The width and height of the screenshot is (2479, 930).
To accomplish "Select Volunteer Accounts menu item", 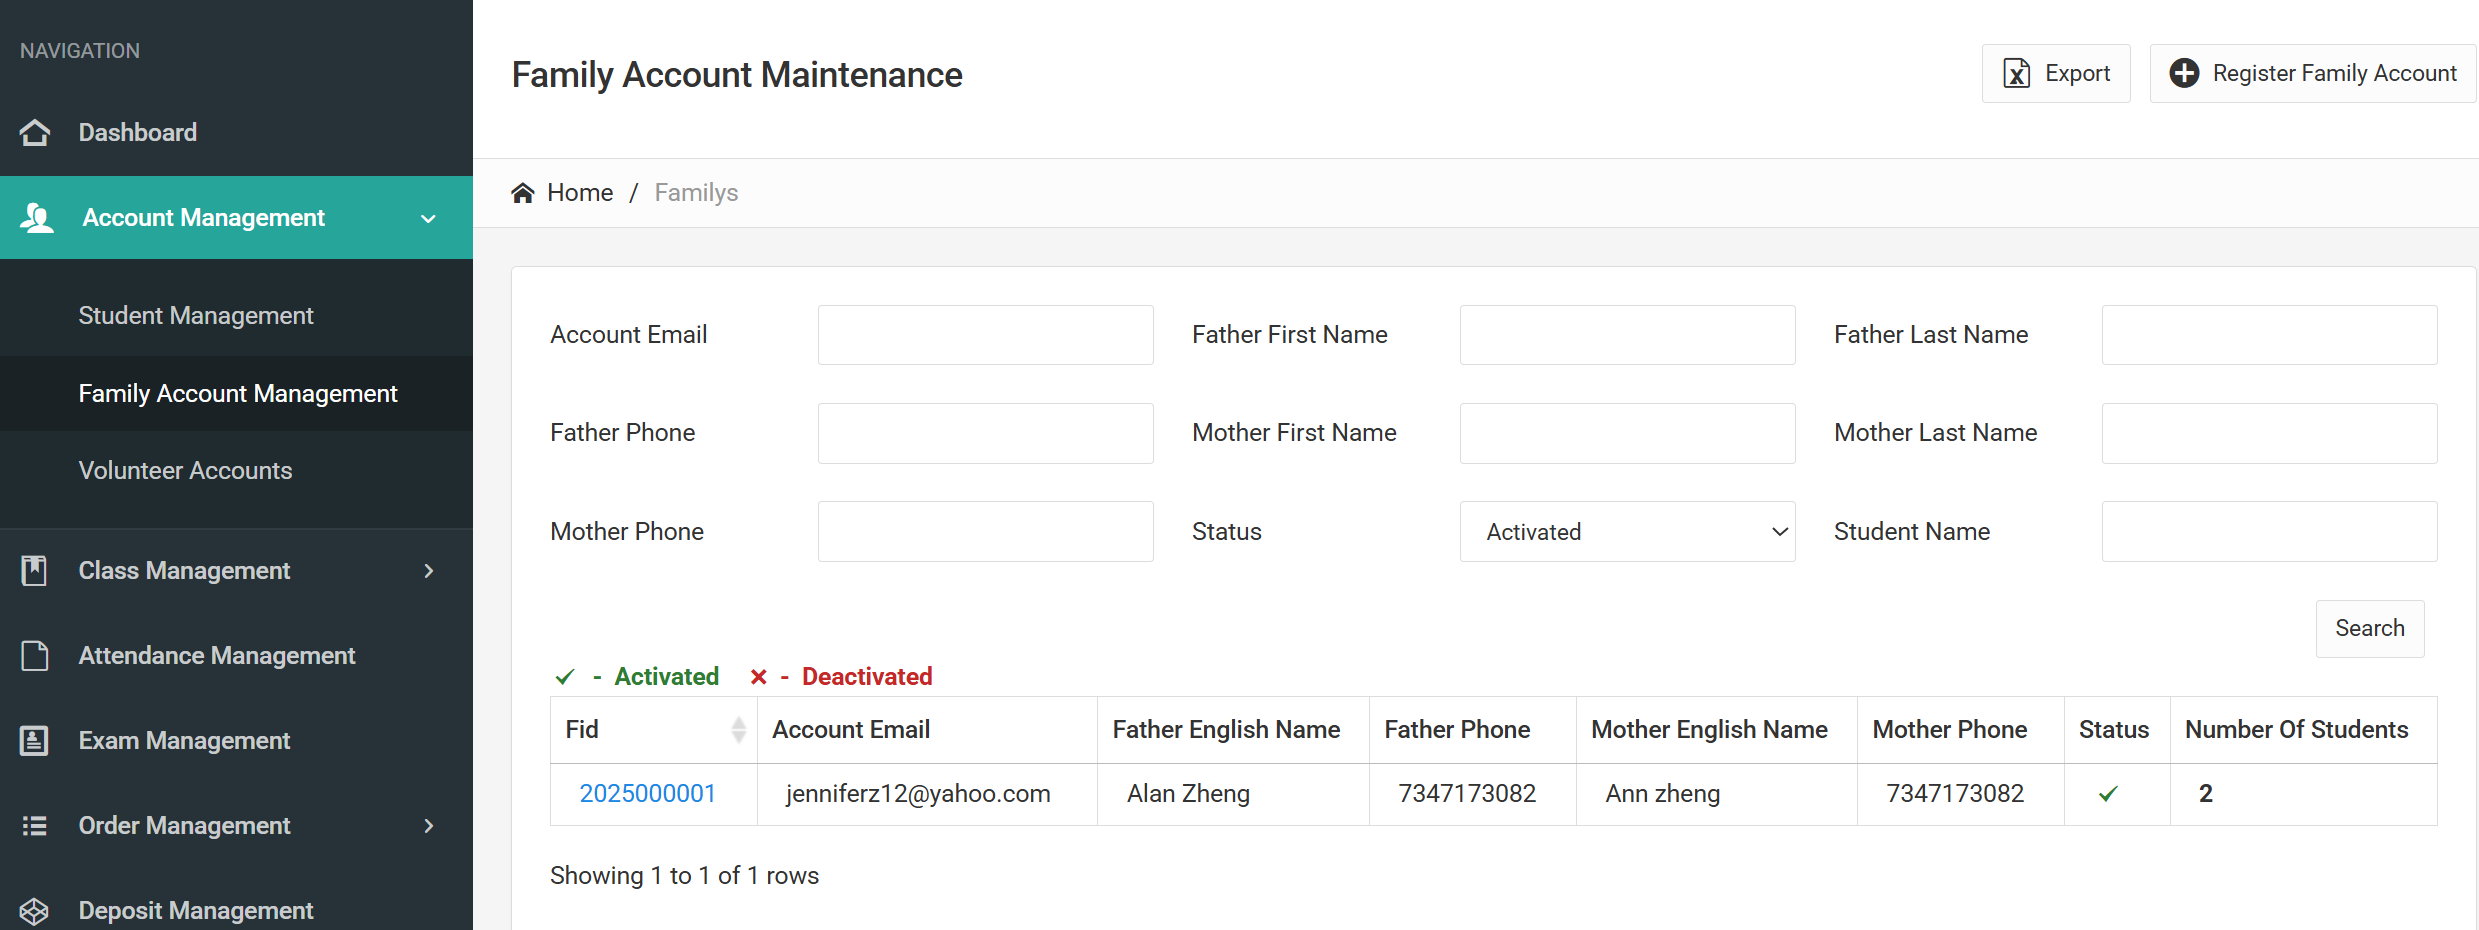I will point(185,471).
